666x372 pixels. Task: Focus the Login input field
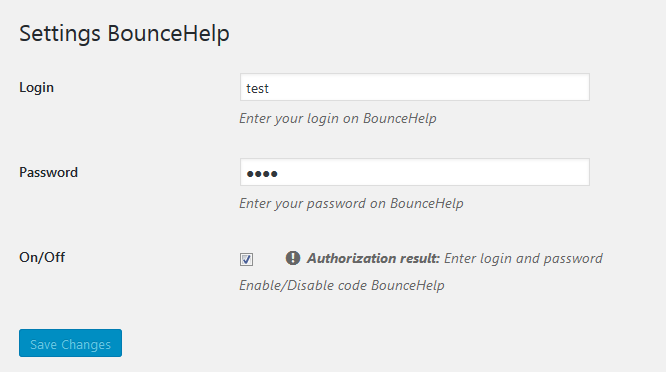click(415, 87)
